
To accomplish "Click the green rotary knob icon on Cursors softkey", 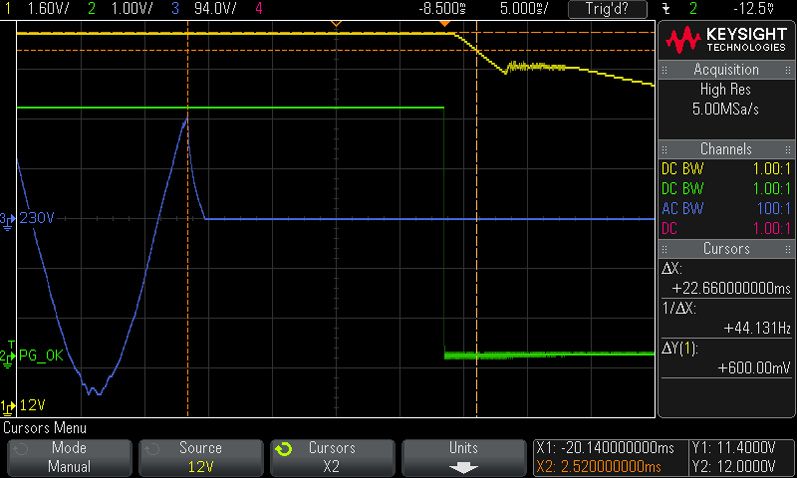I will (x=284, y=449).
